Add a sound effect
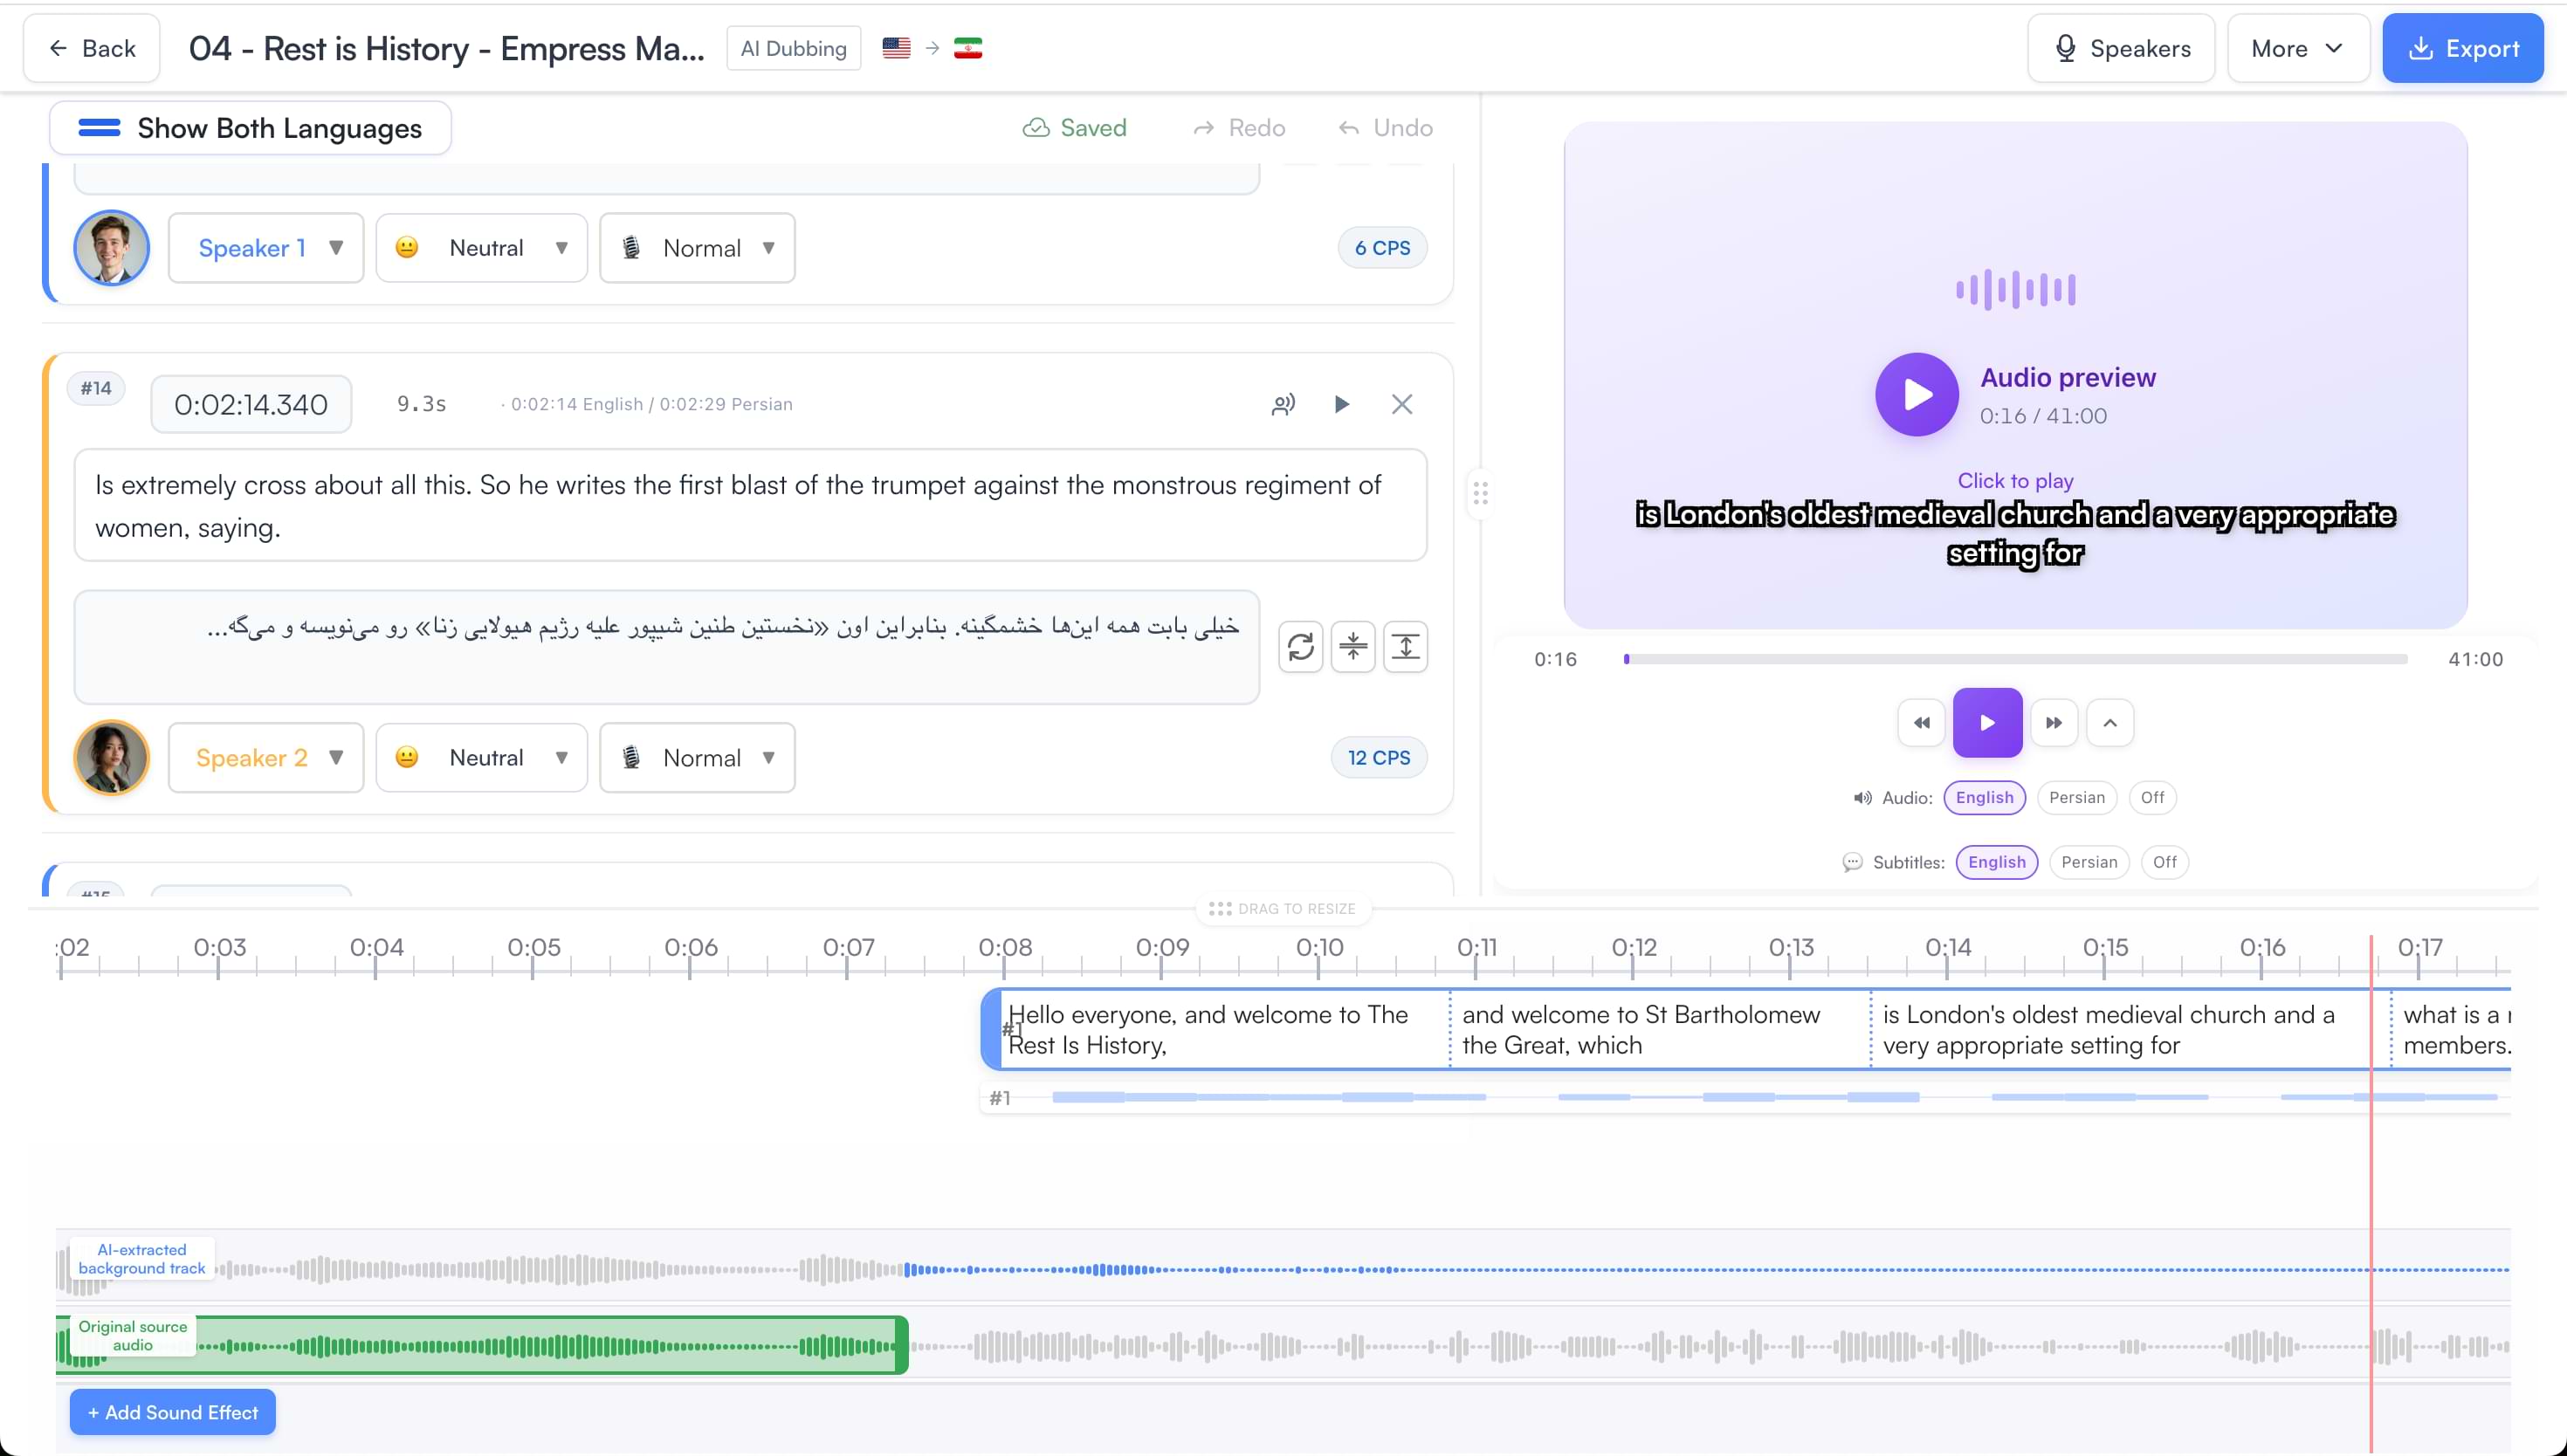 click(172, 1412)
